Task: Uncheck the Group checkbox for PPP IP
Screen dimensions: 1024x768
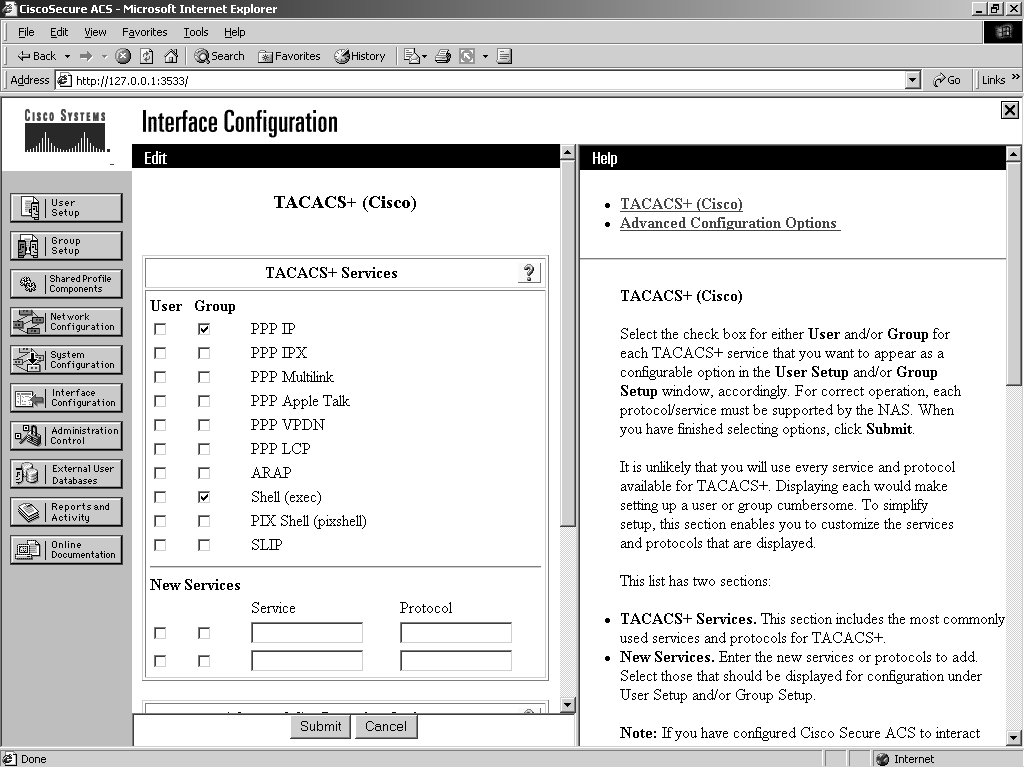Action: pyautogui.click(x=204, y=329)
